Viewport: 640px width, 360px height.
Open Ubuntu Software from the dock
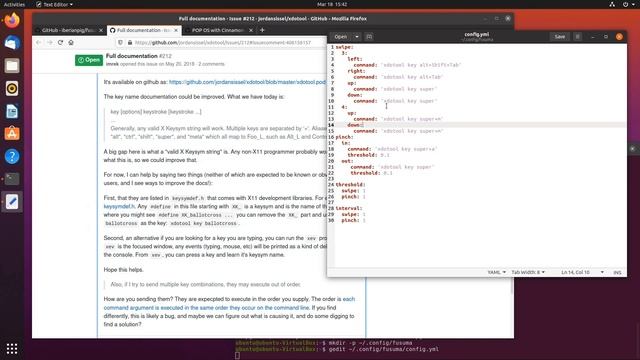point(12,133)
